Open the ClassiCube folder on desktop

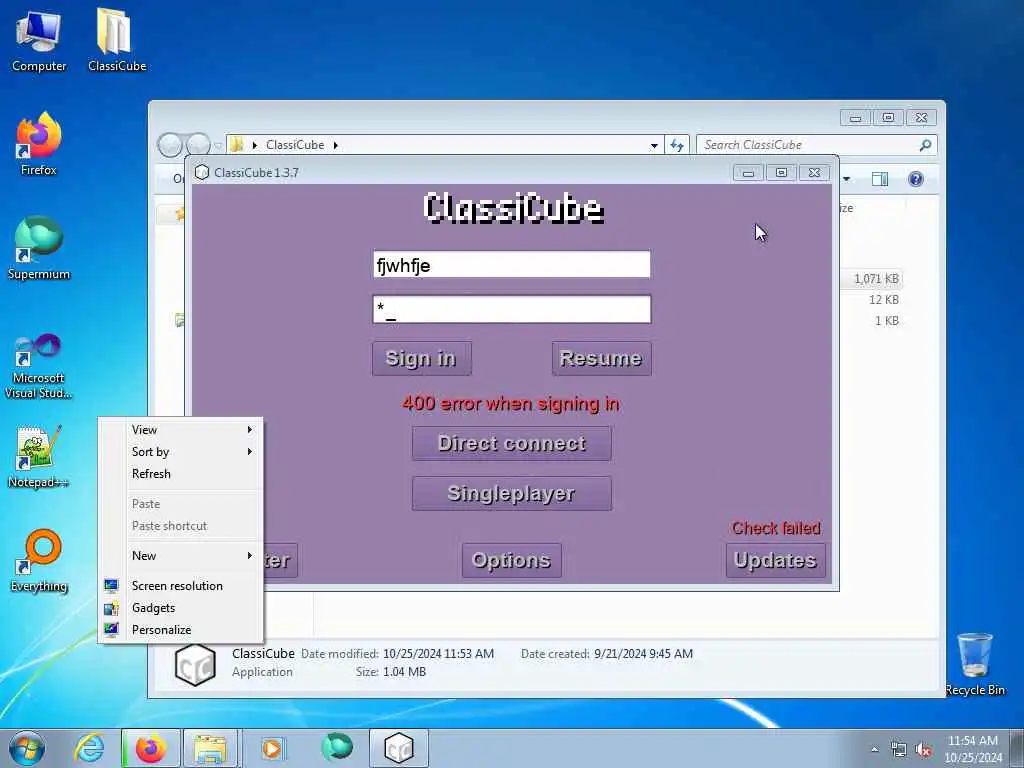point(116,40)
